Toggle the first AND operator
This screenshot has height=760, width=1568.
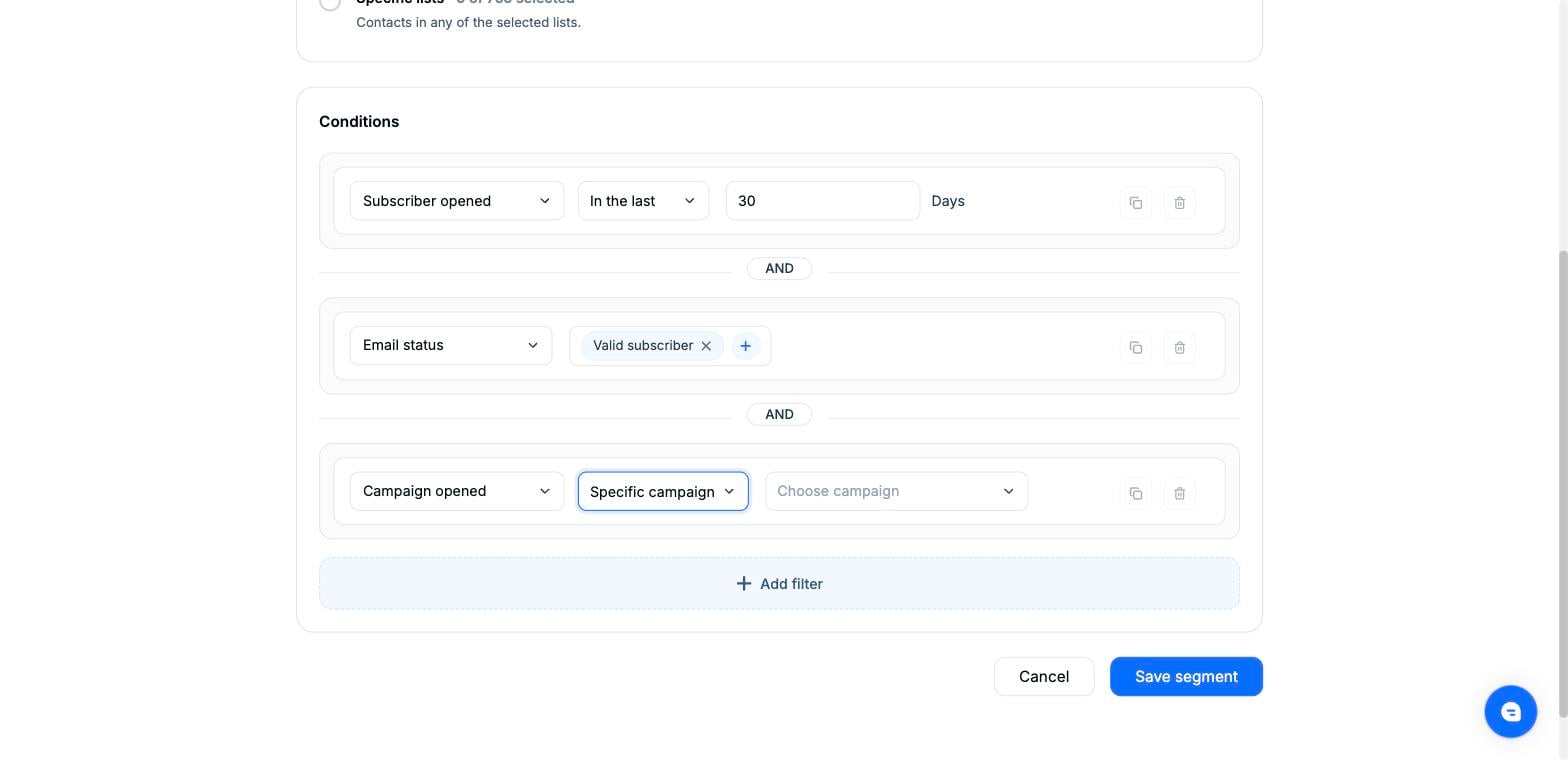point(779,269)
